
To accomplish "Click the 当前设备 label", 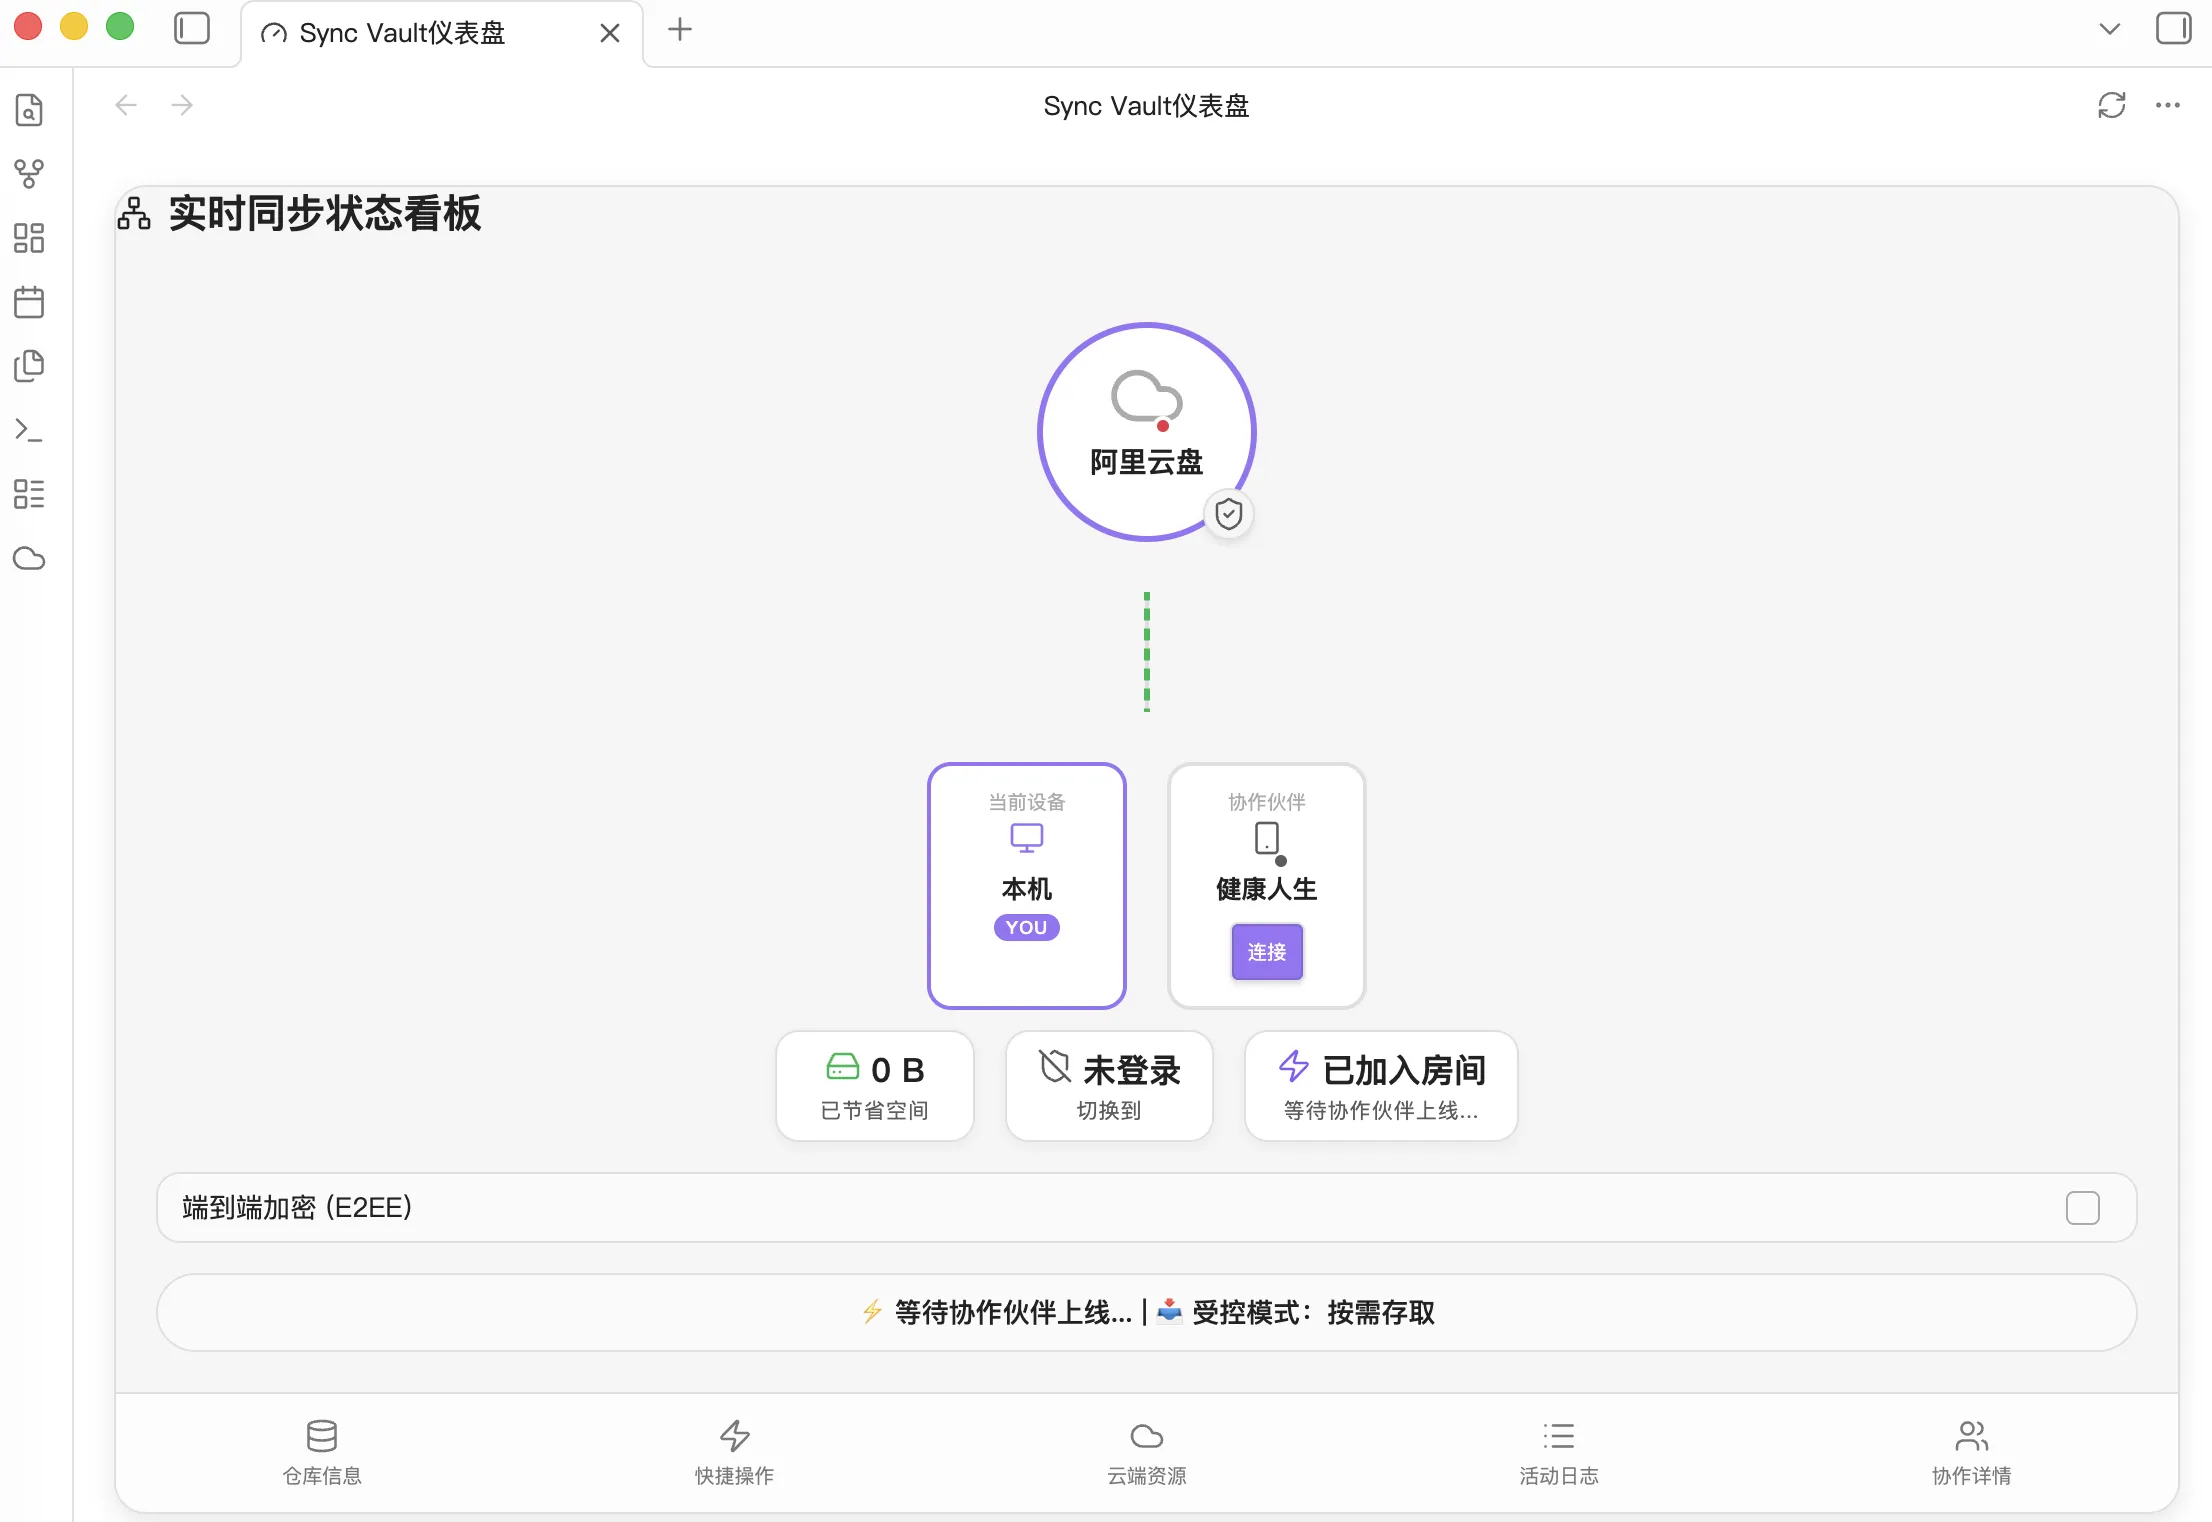I will (1027, 802).
